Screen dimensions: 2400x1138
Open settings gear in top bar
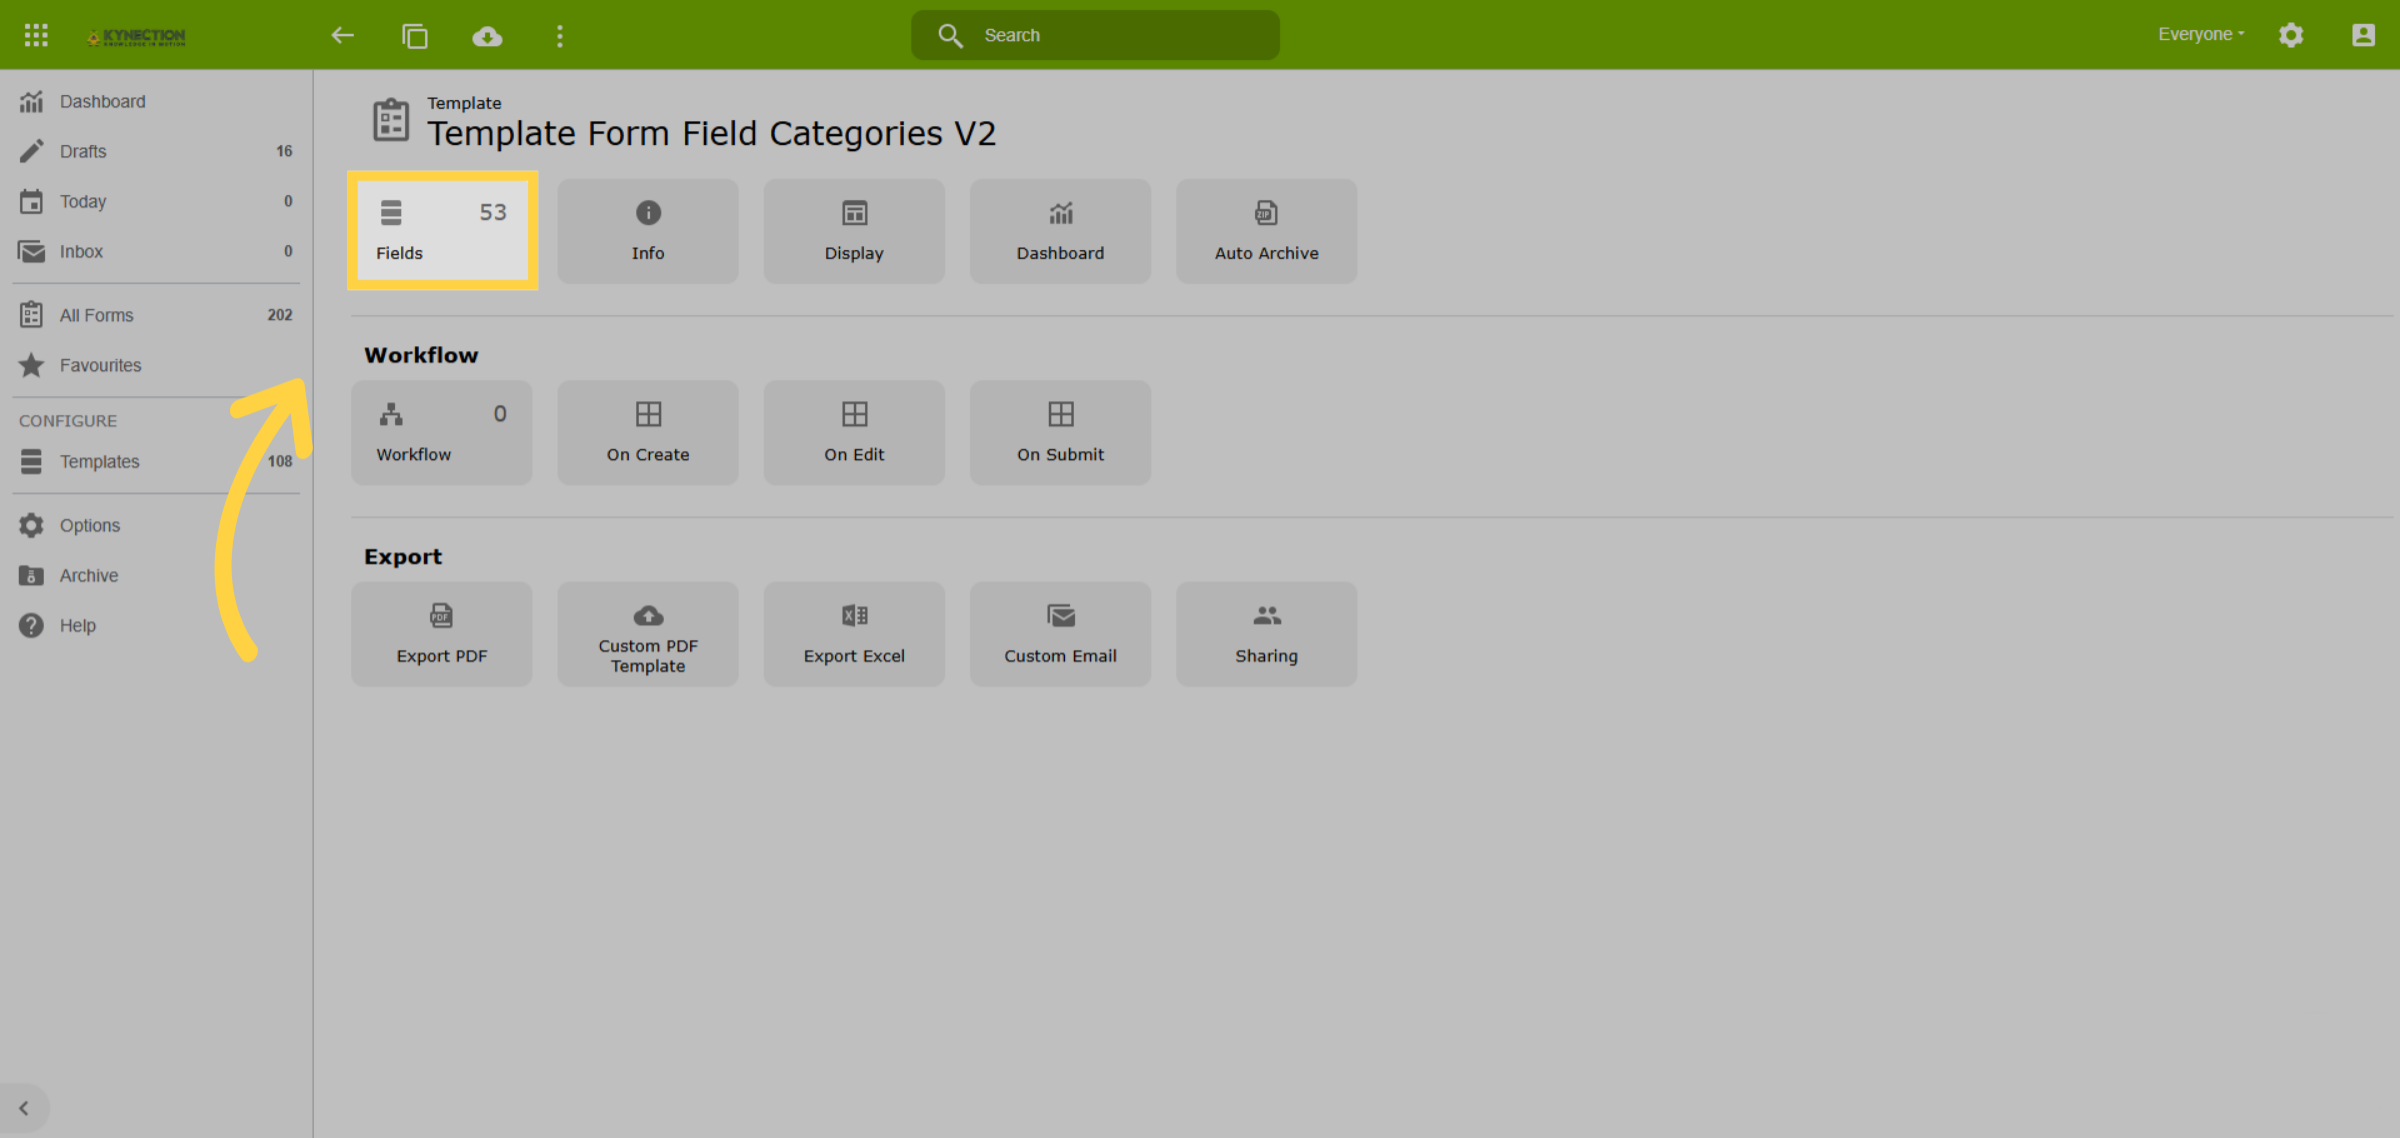[2291, 35]
